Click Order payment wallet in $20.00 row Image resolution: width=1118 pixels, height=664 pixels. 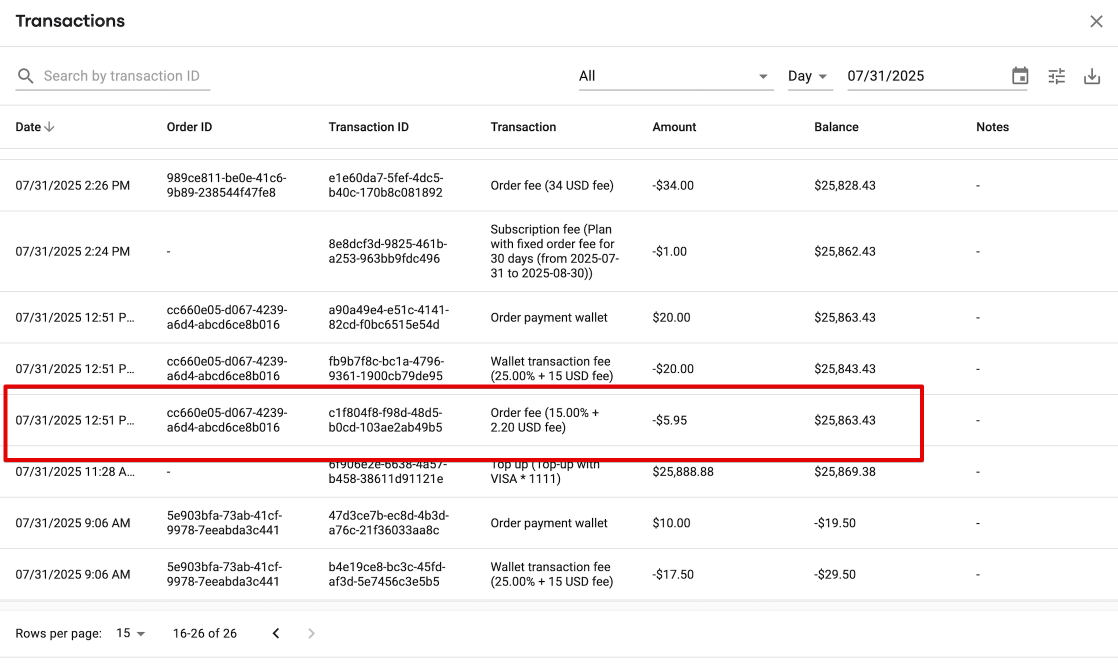[549, 317]
